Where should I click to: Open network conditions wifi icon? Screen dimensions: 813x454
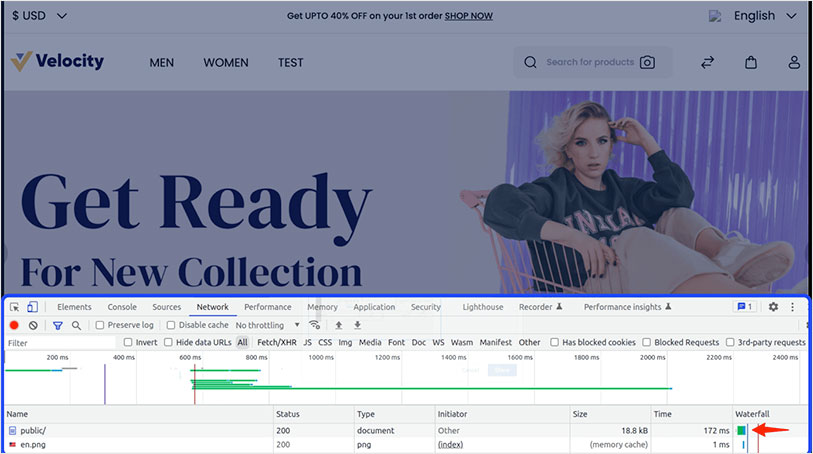pyautogui.click(x=314, y=325)
